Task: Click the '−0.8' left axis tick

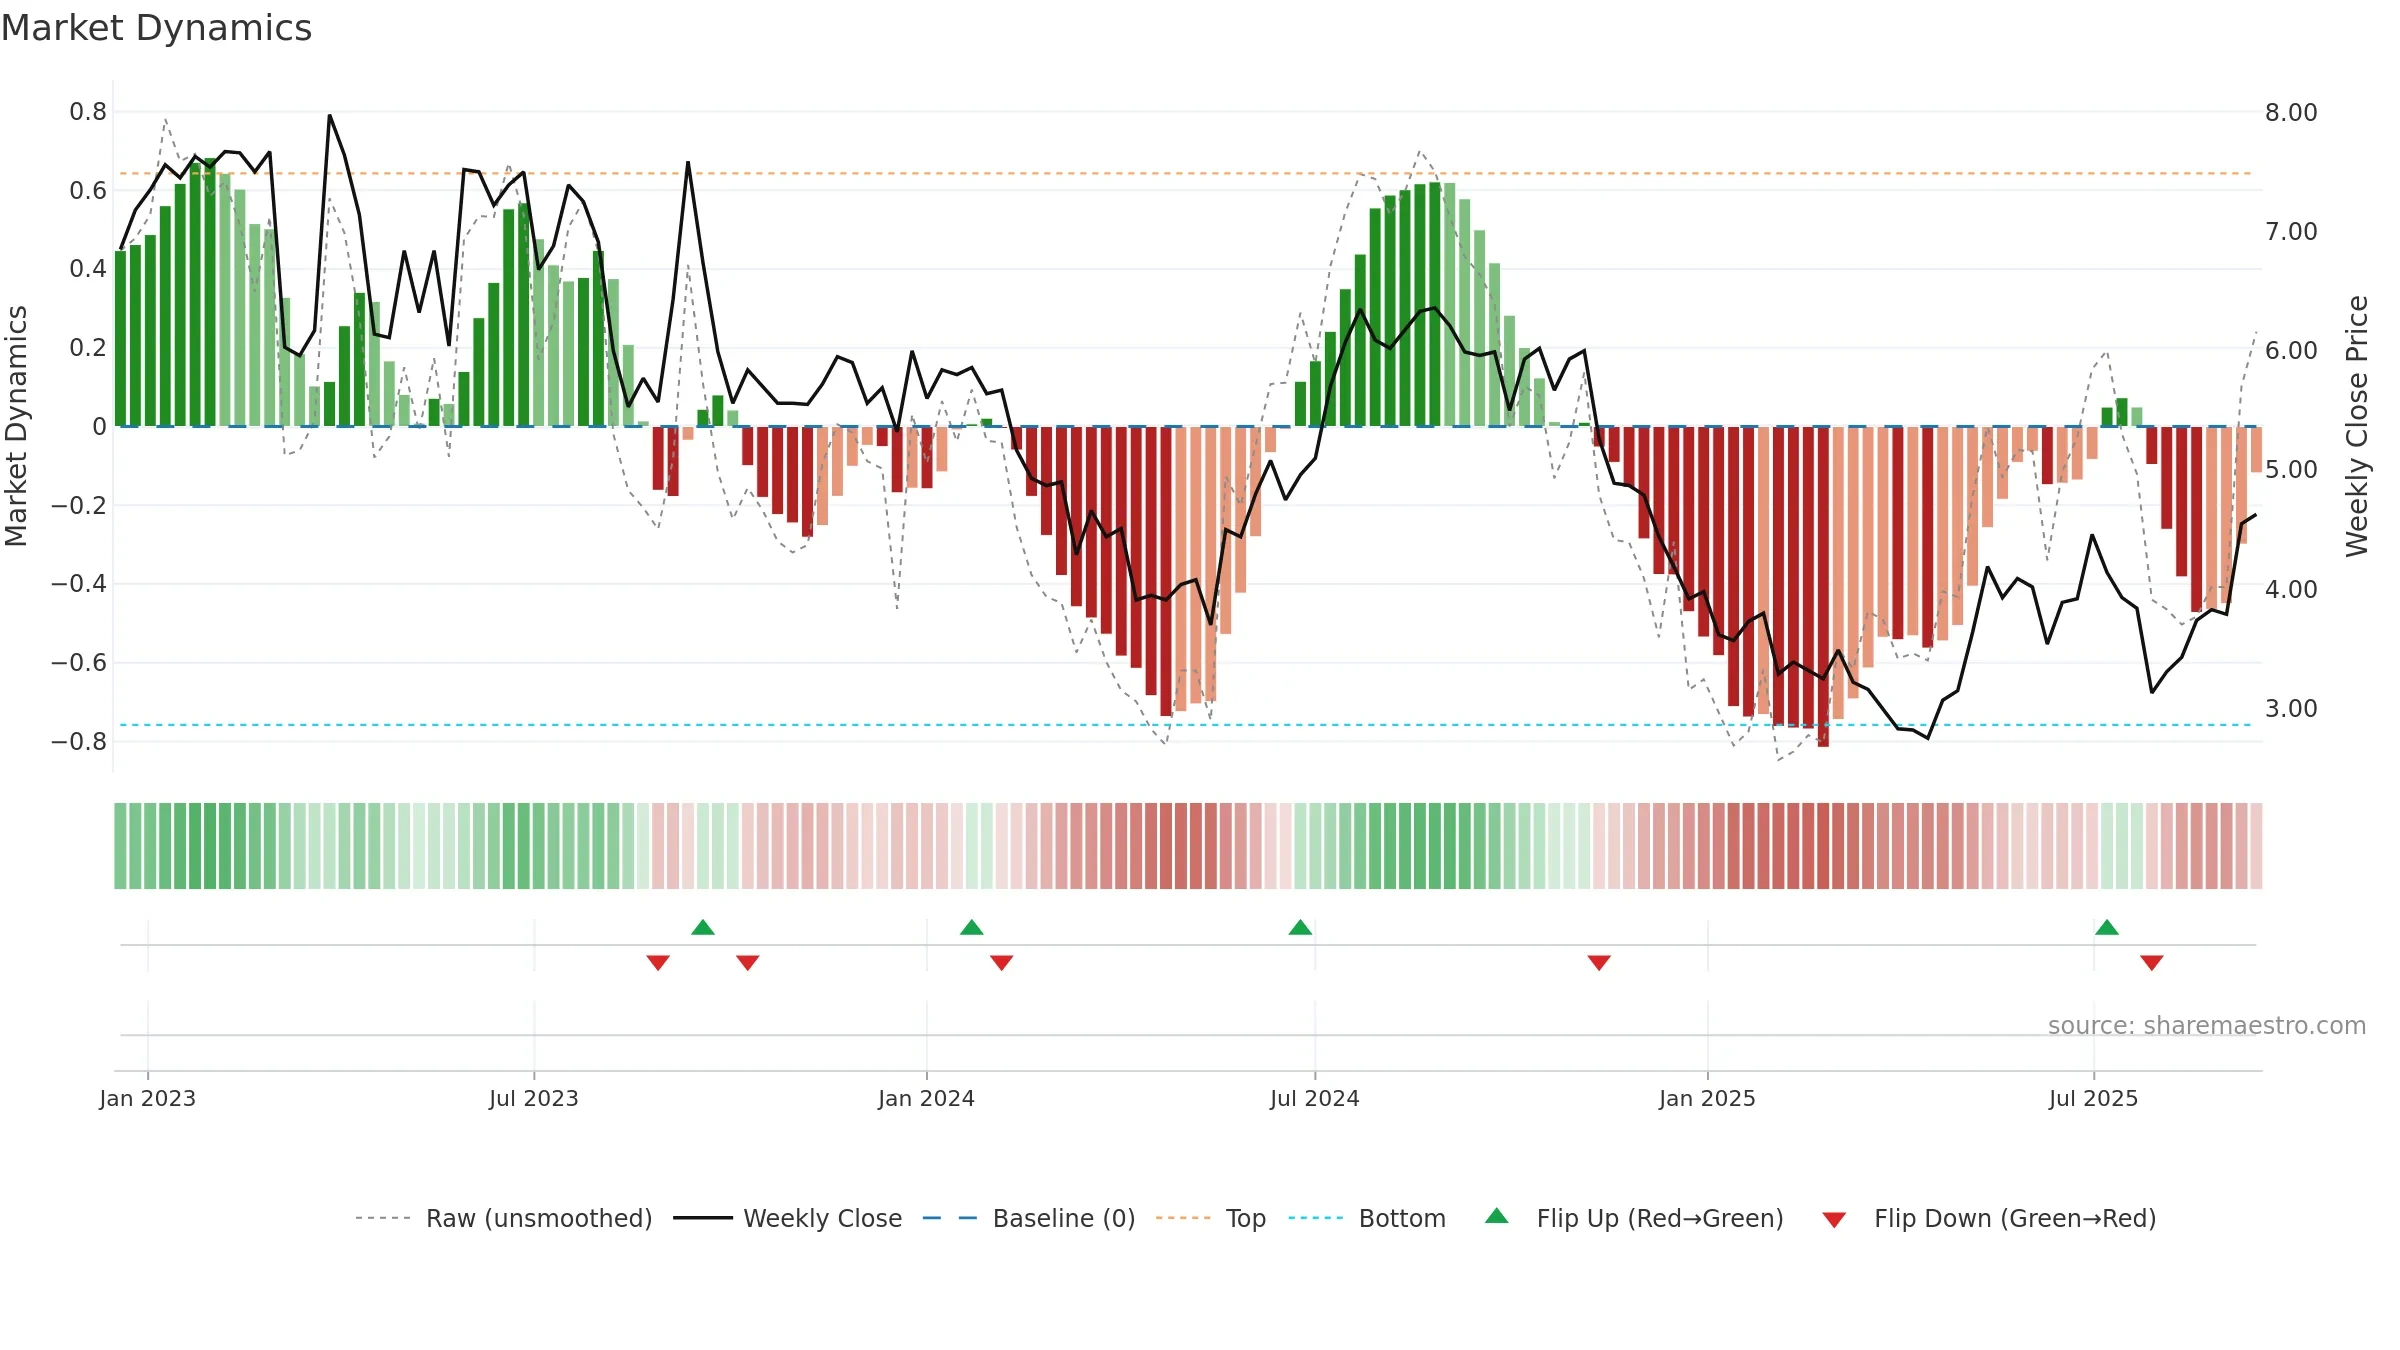Action: [79, 742]
